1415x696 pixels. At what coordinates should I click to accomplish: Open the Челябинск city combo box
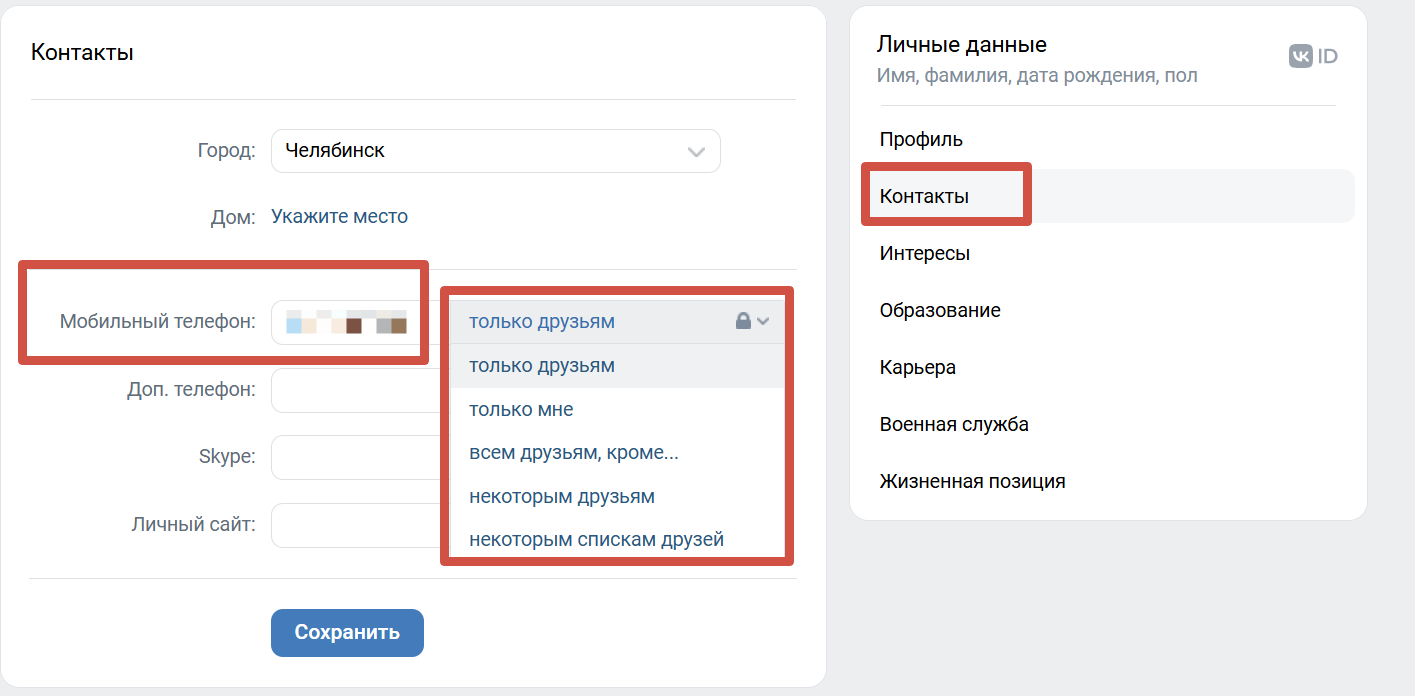(x=480, y=151)
